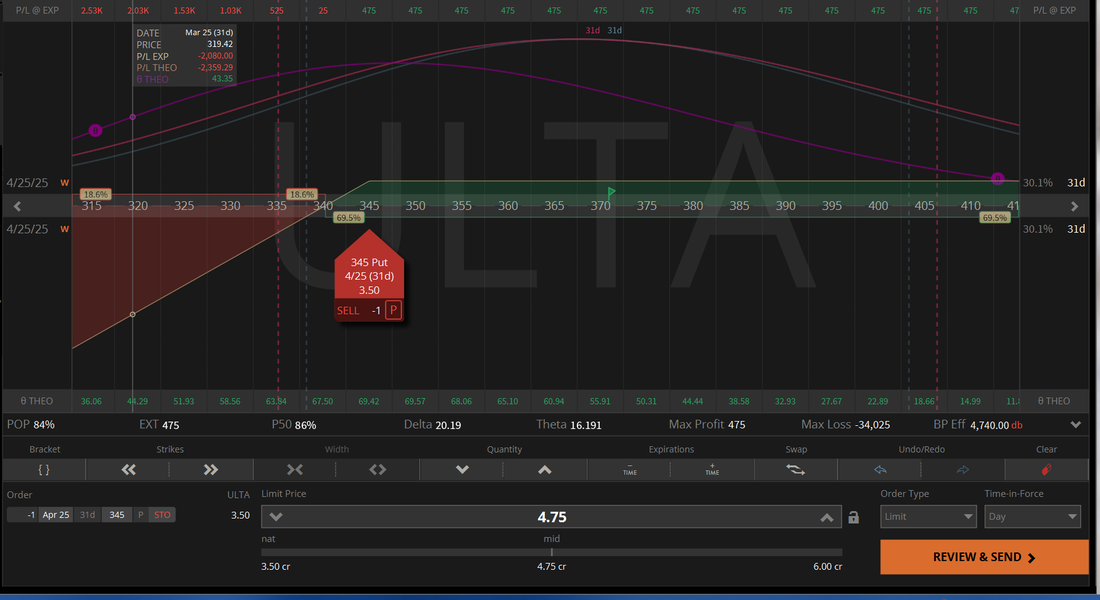Lower the limit price with down chevron
Image resolution: width=1100 pixels, height=600 pixels.
[x=276, y=517]
